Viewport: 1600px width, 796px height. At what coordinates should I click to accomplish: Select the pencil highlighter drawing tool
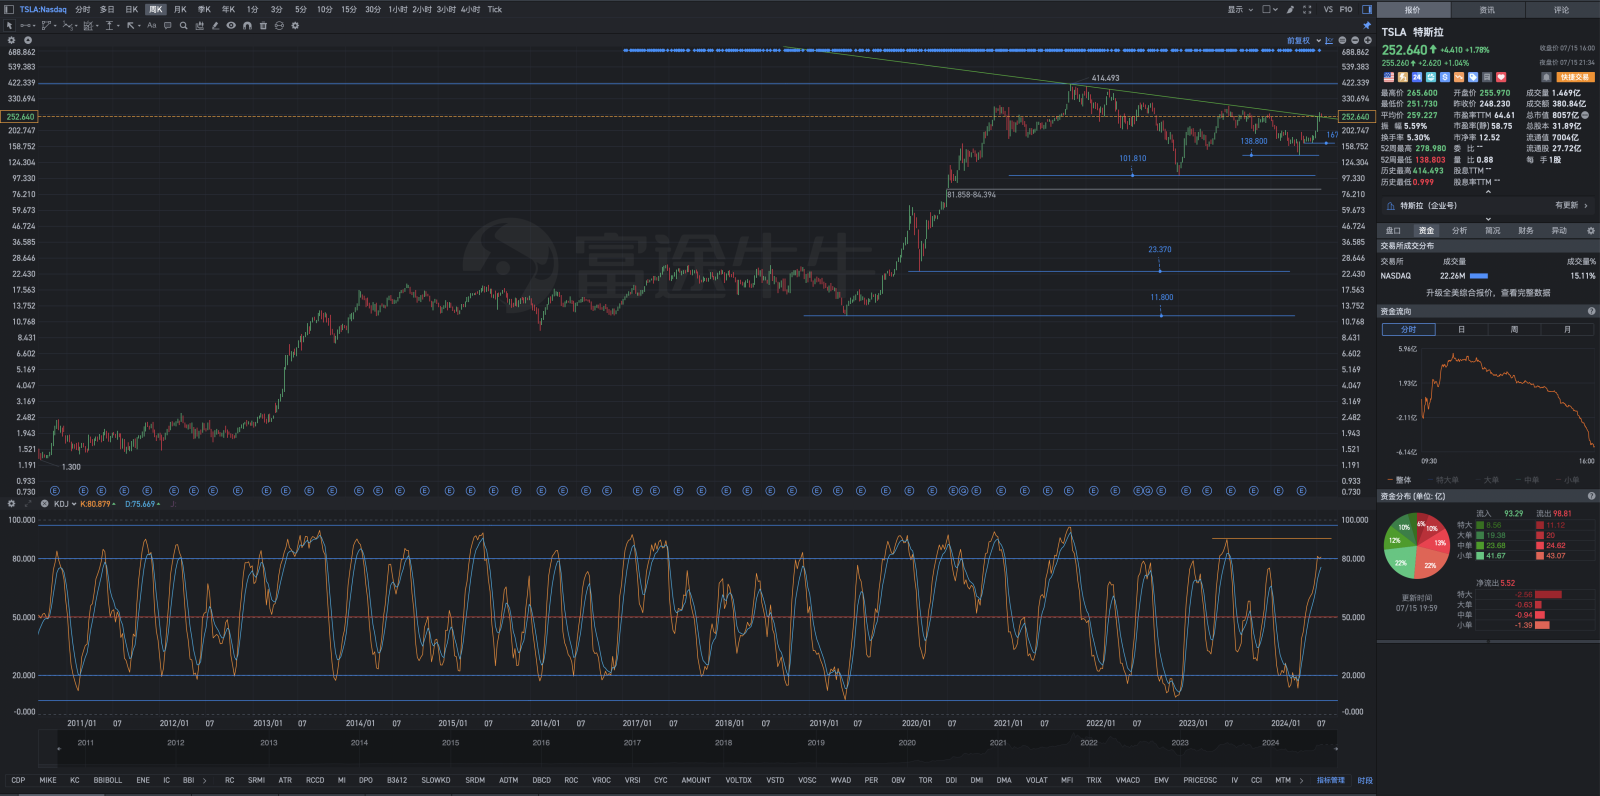pyautogui.click(x=215, y=25)
